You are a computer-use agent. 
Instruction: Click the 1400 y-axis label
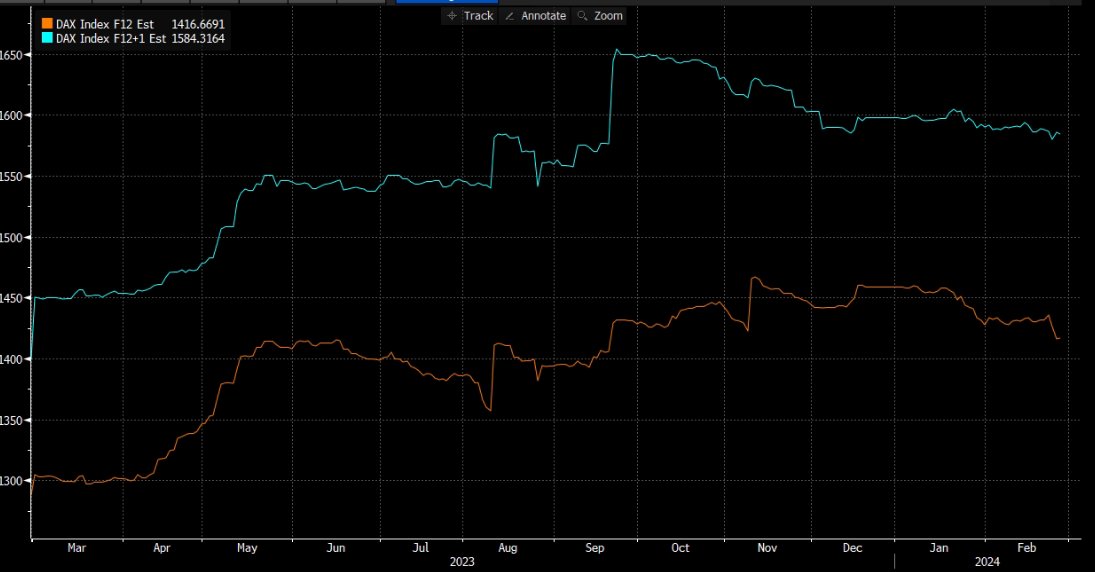(x=13, y=359)
